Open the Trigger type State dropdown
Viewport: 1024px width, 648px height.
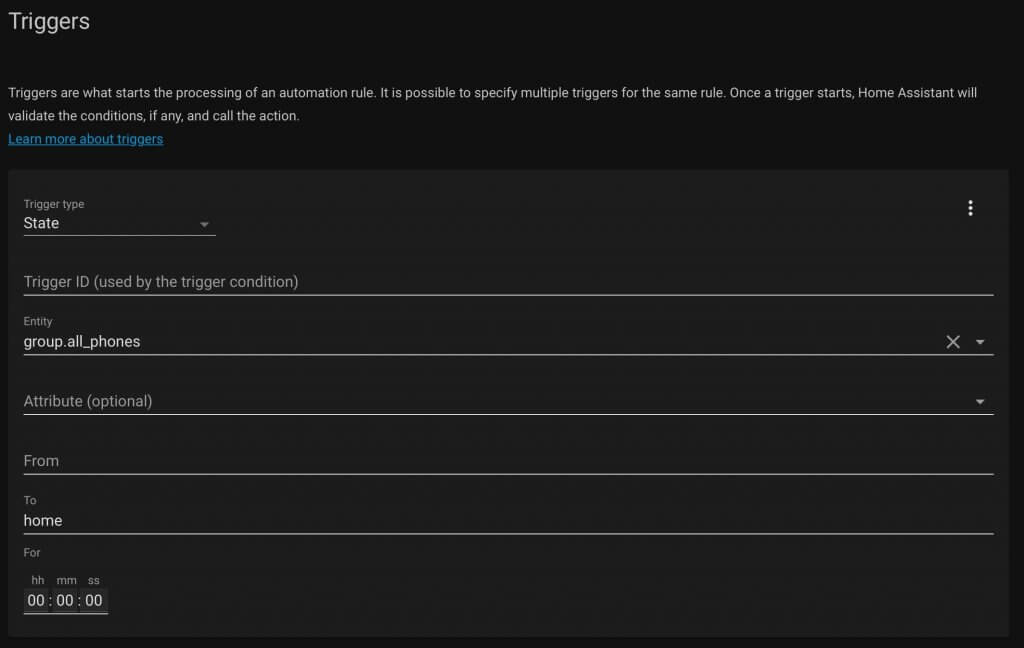(x=120, y=216)
